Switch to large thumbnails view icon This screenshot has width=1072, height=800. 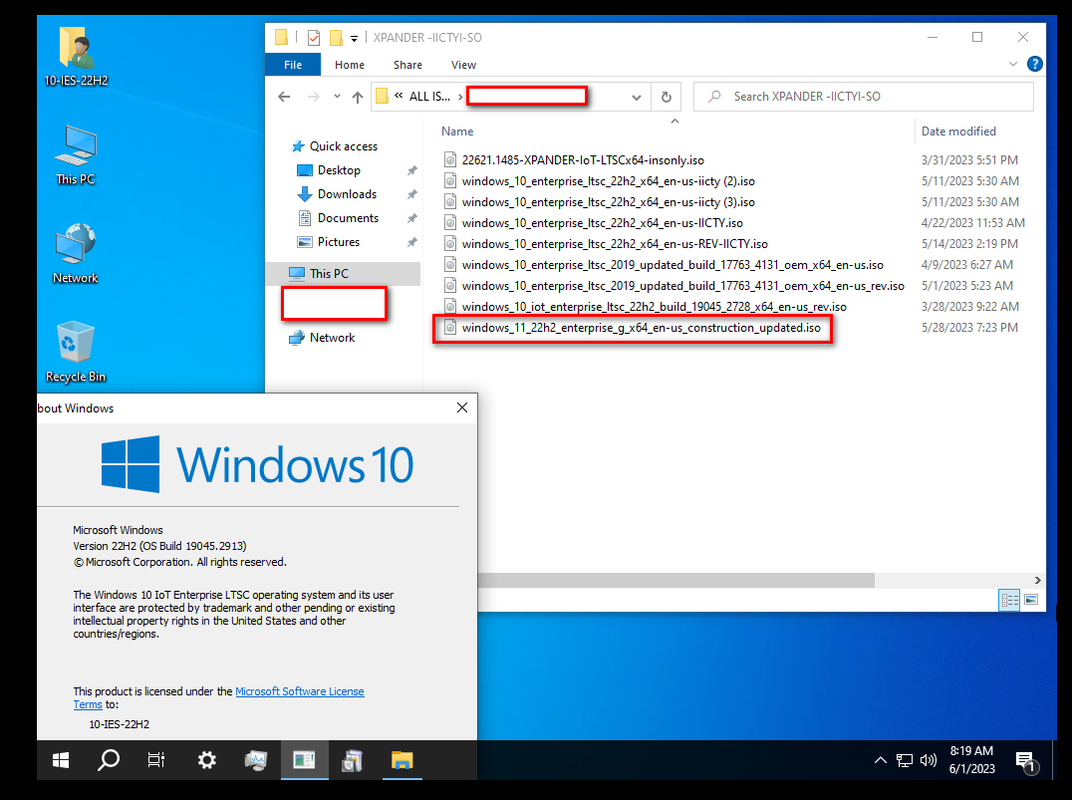pos(1032,600)
